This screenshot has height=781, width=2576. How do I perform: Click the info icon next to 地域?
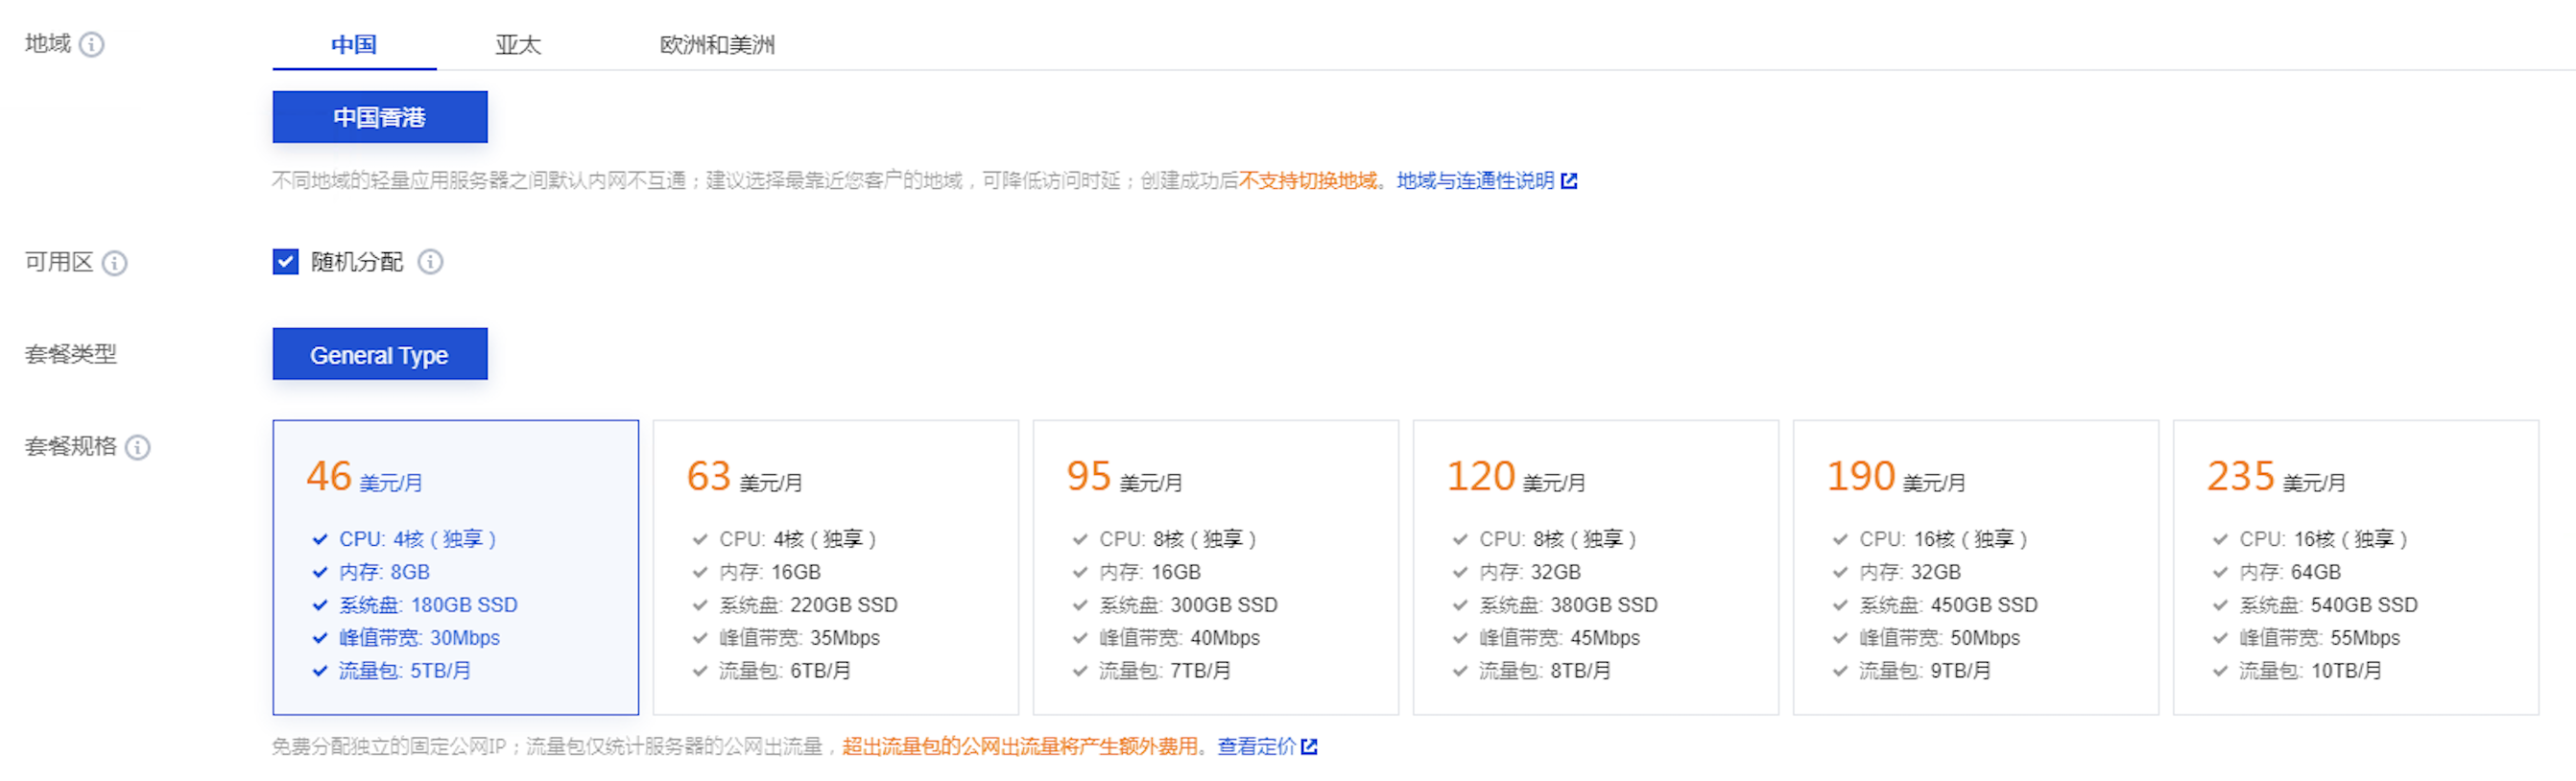(x=91, y=45)
